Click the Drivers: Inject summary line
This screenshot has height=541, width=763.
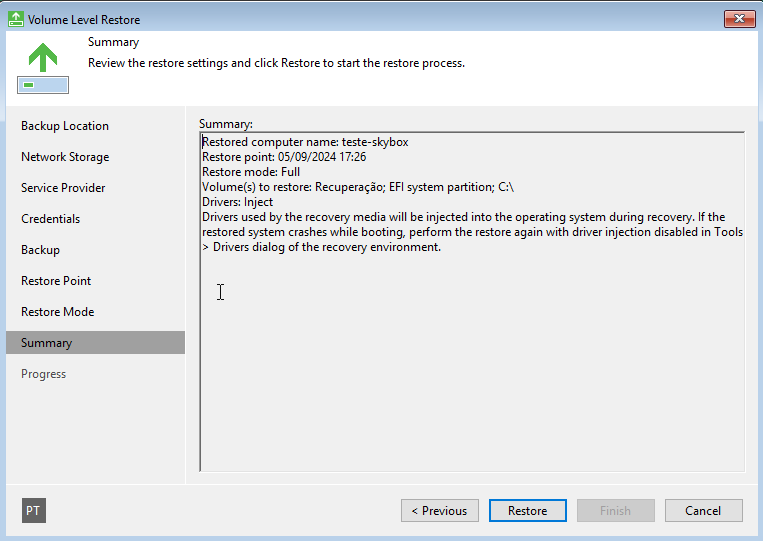click(x=237, y=202)
